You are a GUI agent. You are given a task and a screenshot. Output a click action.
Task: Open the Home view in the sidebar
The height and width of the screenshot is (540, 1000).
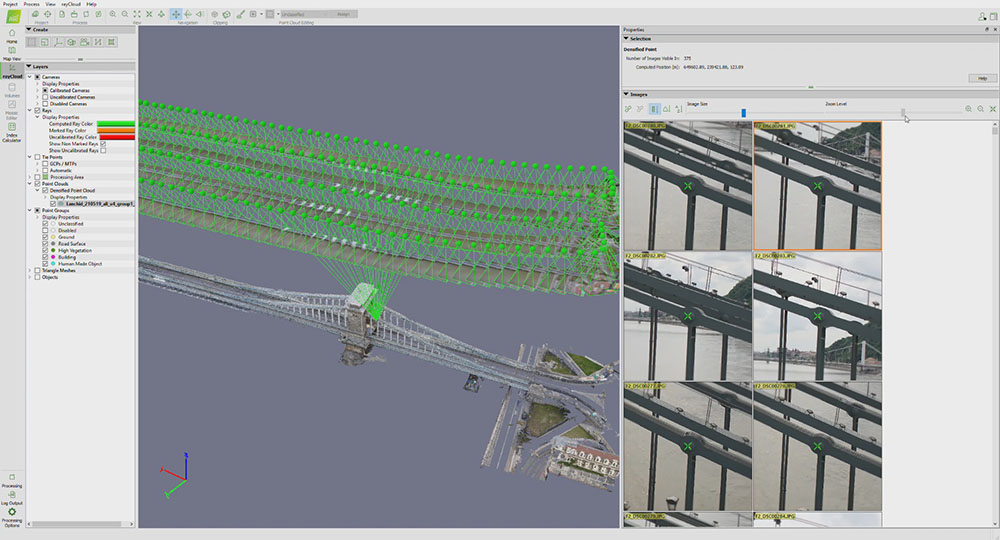pyautogui.click(x=11, y=35)
